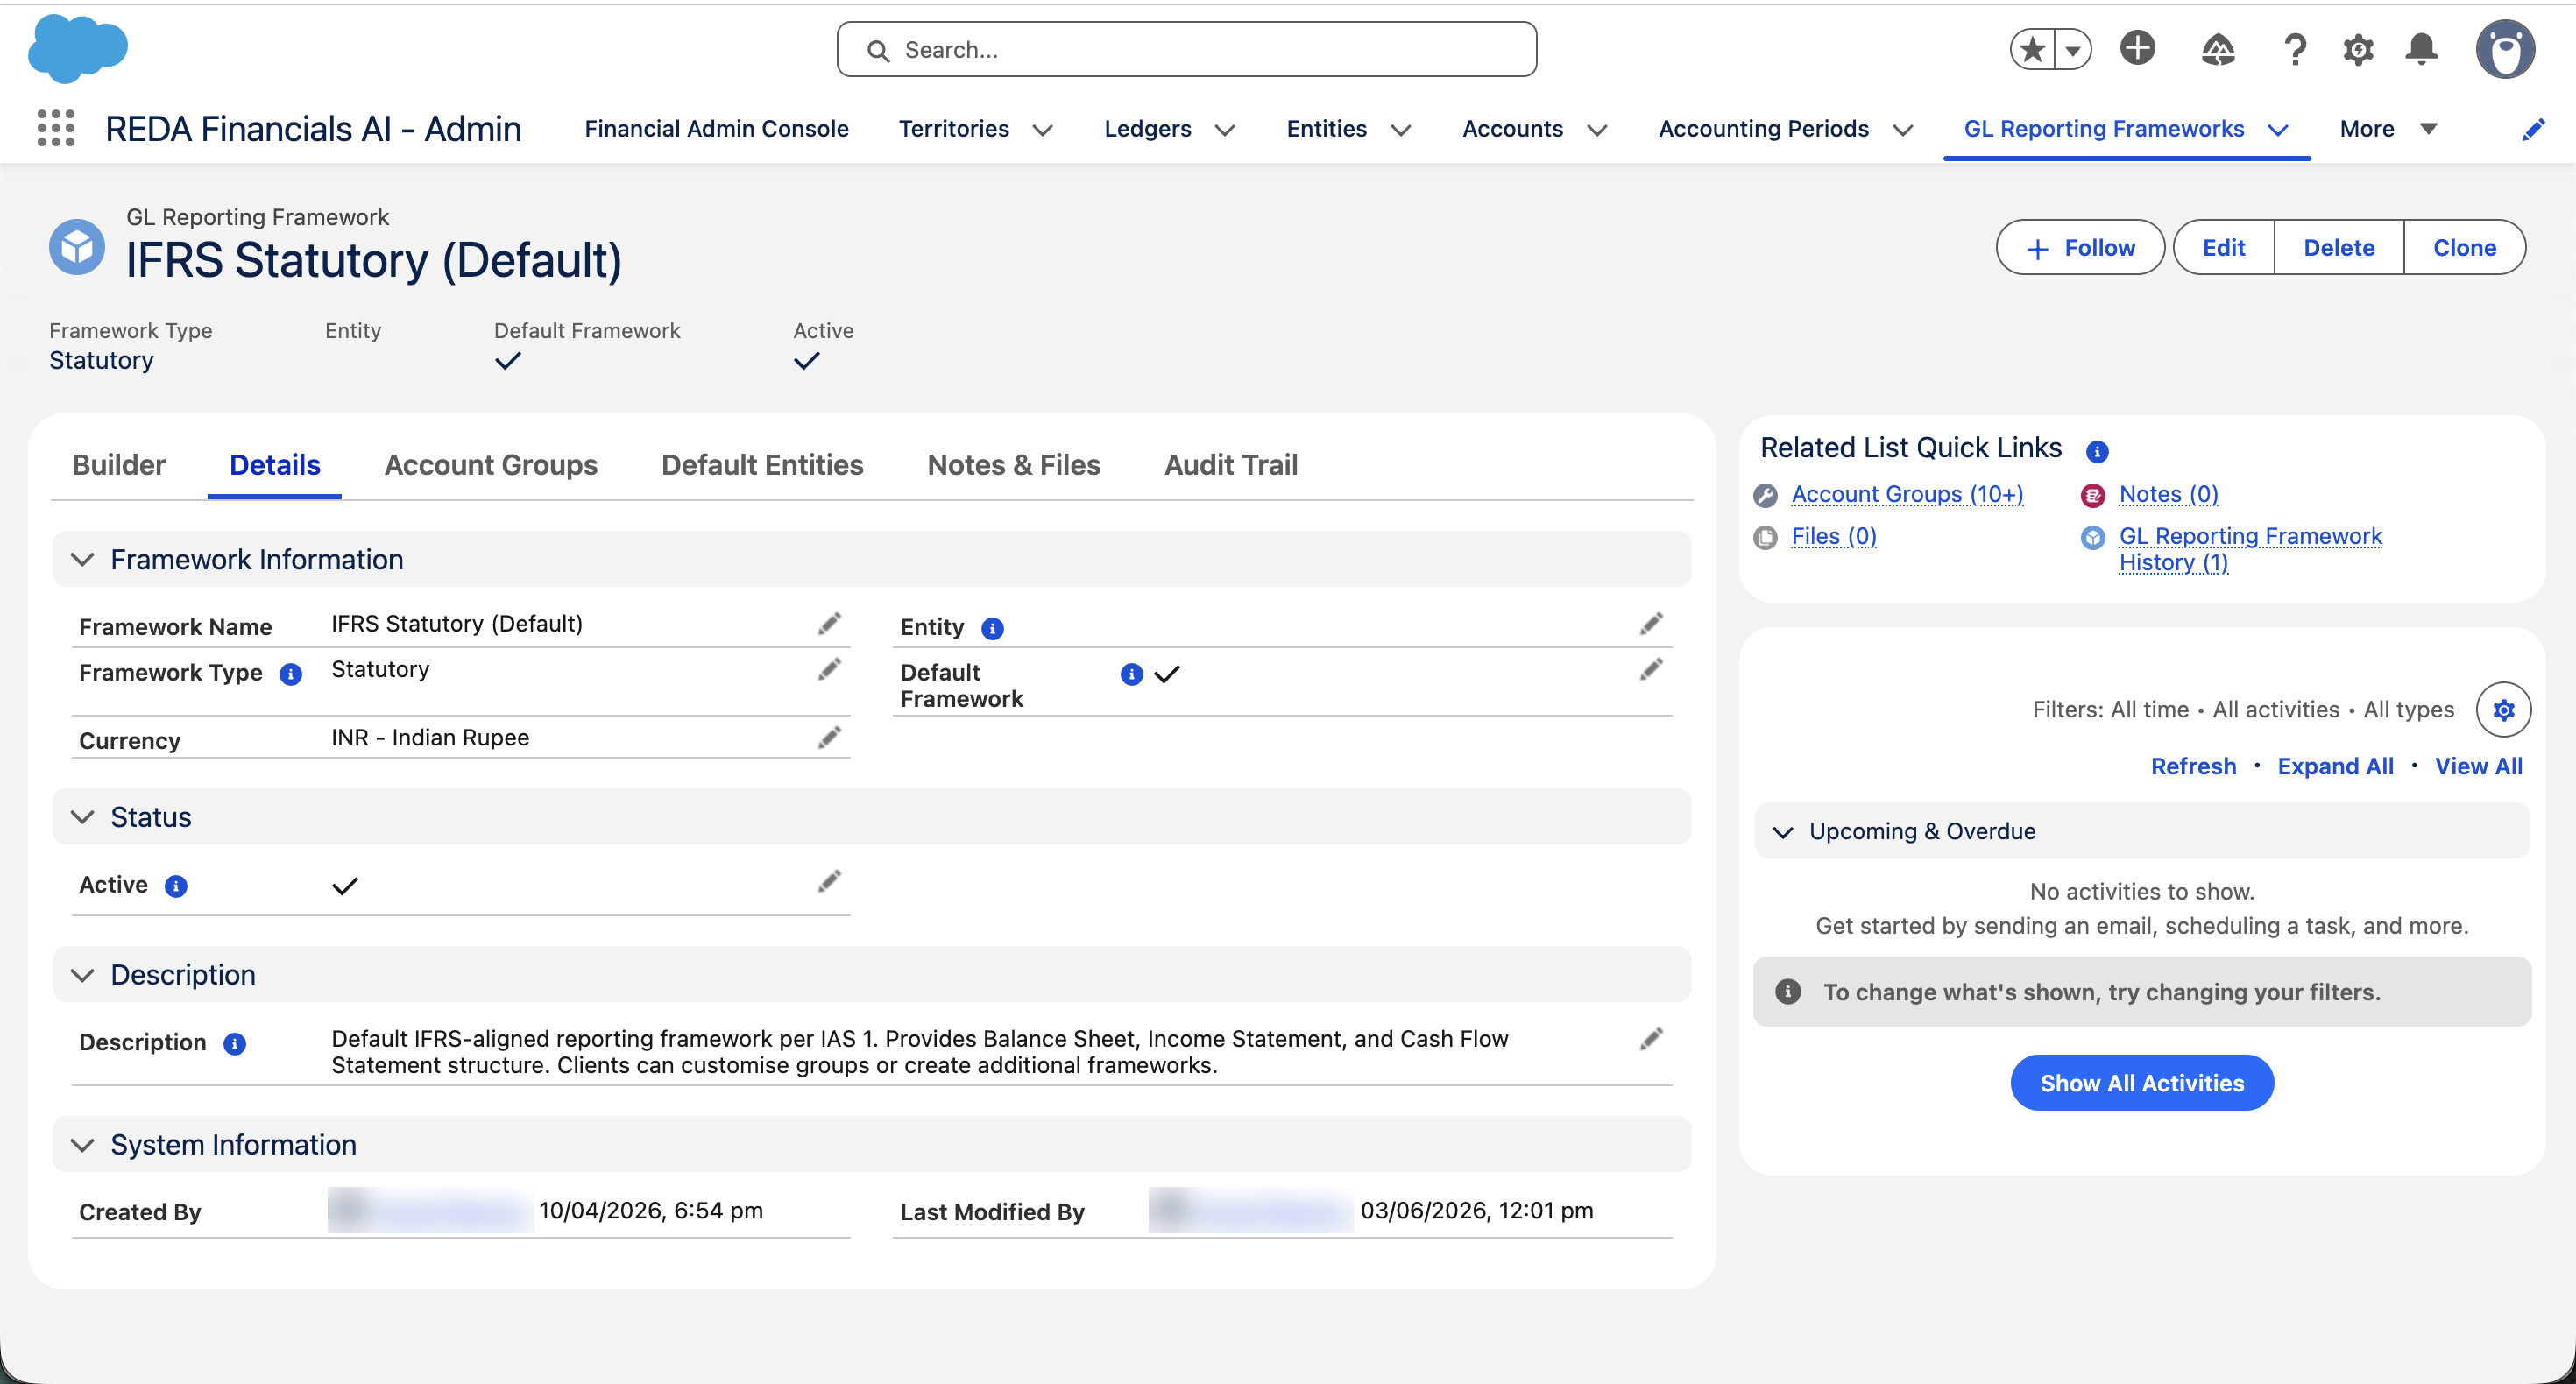2576x1384 pixels.
Task: Click the Favorites star icon
Action: [x=2032, y=49]
